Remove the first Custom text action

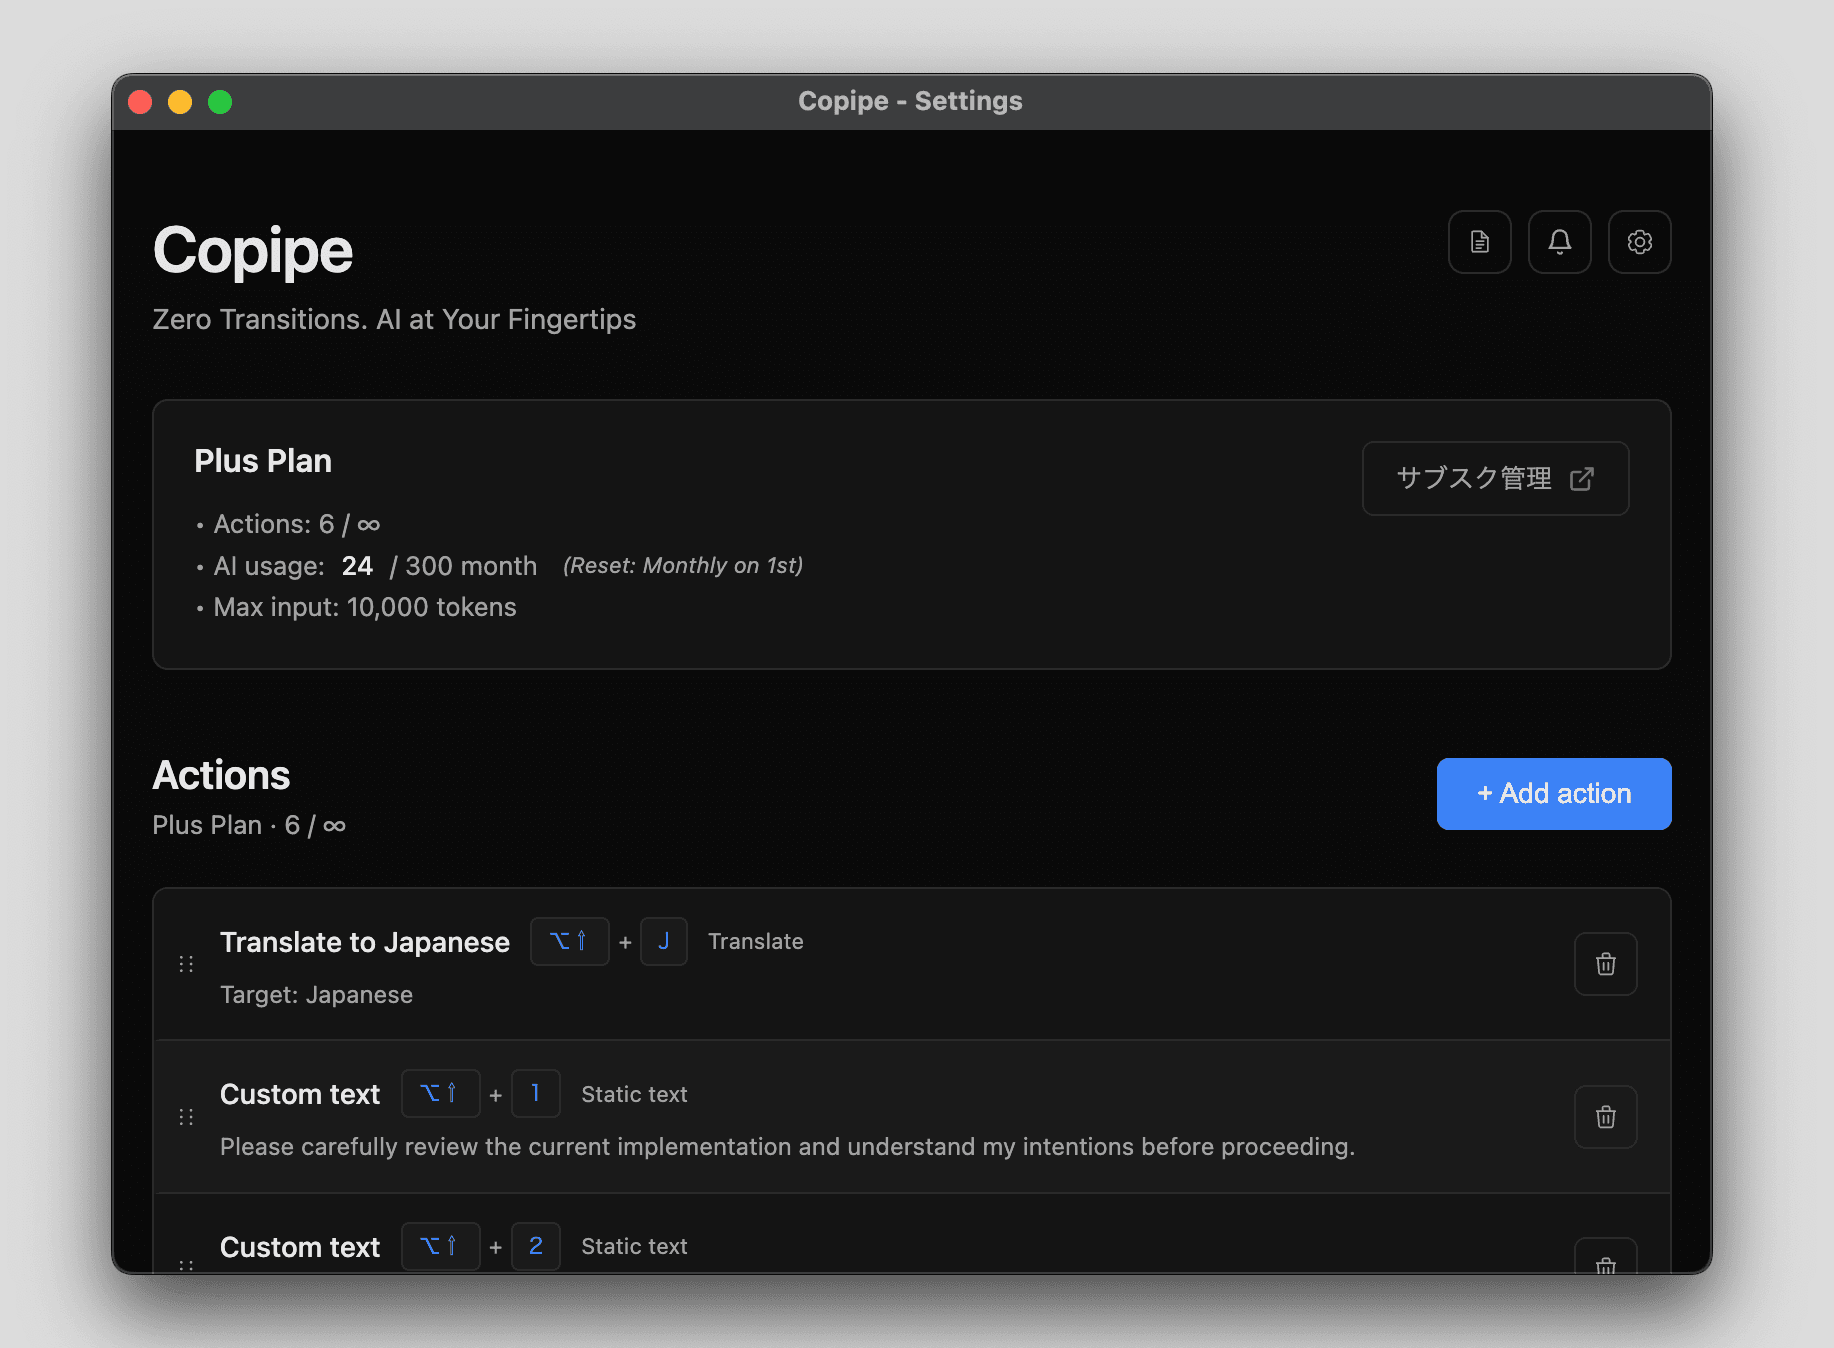click(x=1605, y=1117)
